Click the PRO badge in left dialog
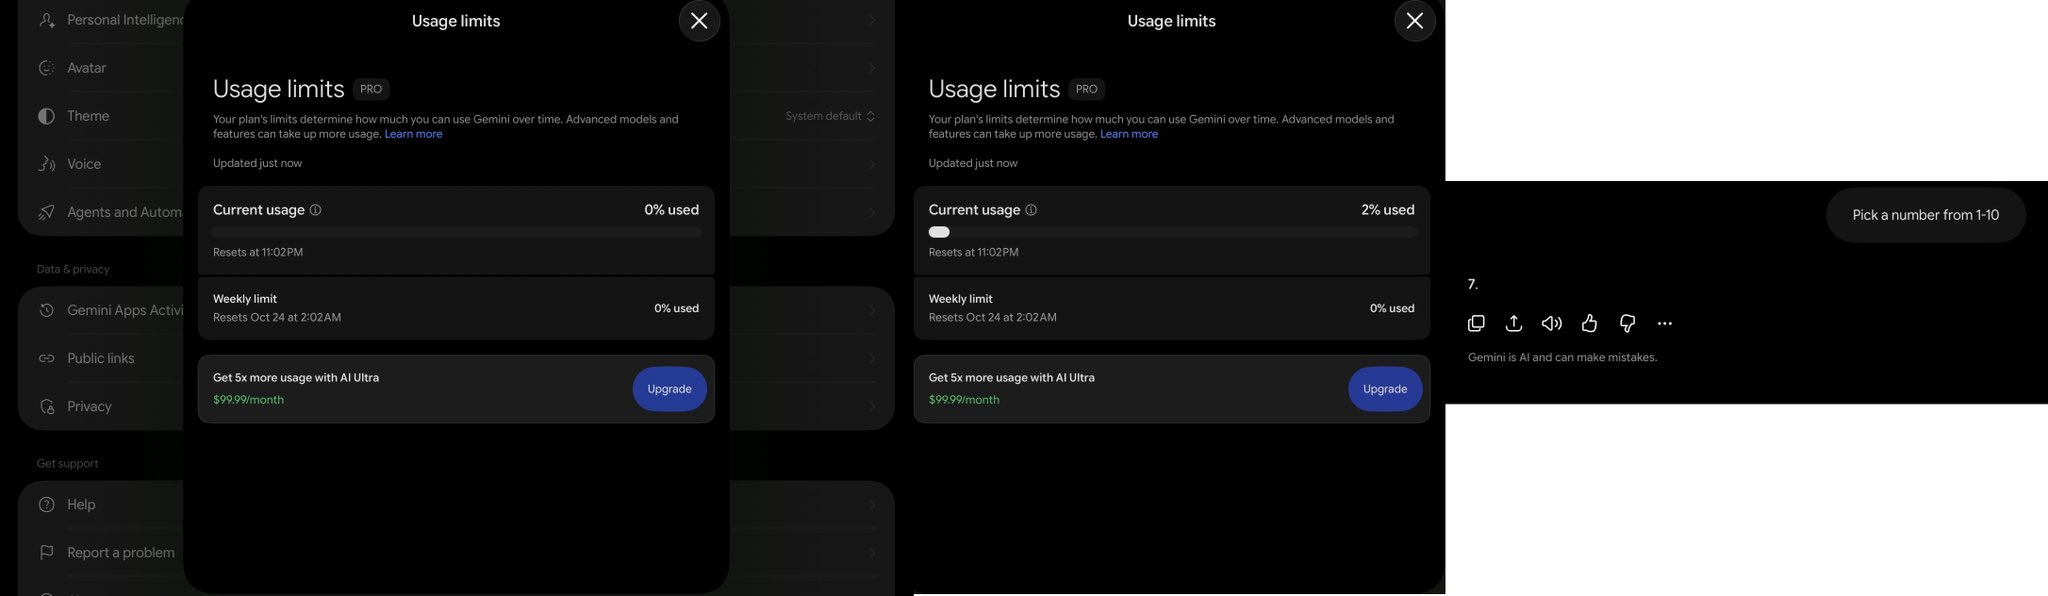Viewport: 2048px width, 596px height. 371,89
